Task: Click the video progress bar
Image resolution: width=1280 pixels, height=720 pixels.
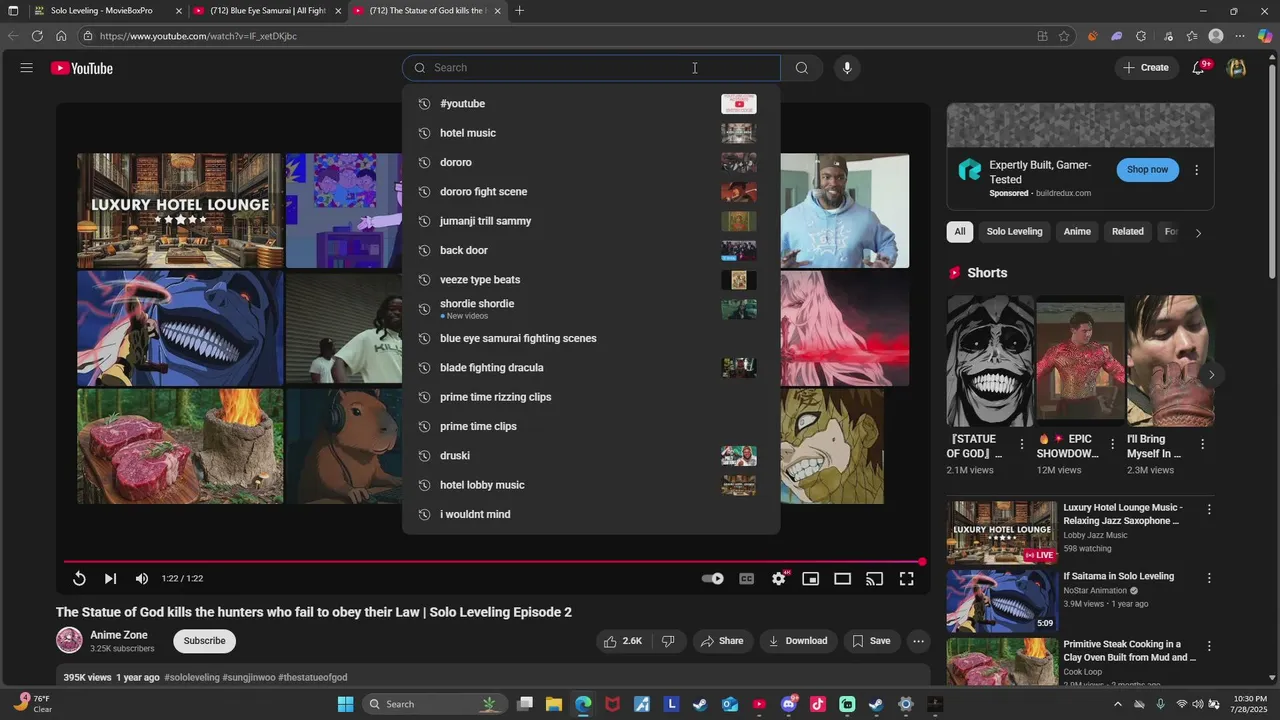Action: click(494, 562)
